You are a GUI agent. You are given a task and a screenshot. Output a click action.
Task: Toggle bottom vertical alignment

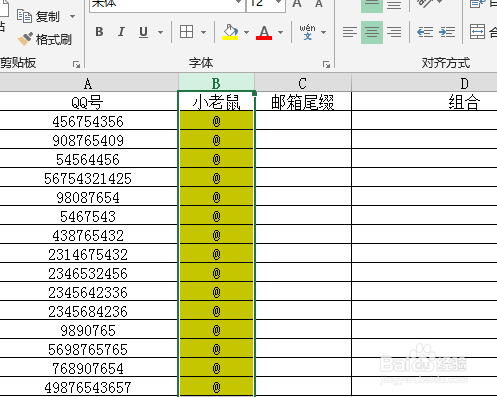point(394,5)
